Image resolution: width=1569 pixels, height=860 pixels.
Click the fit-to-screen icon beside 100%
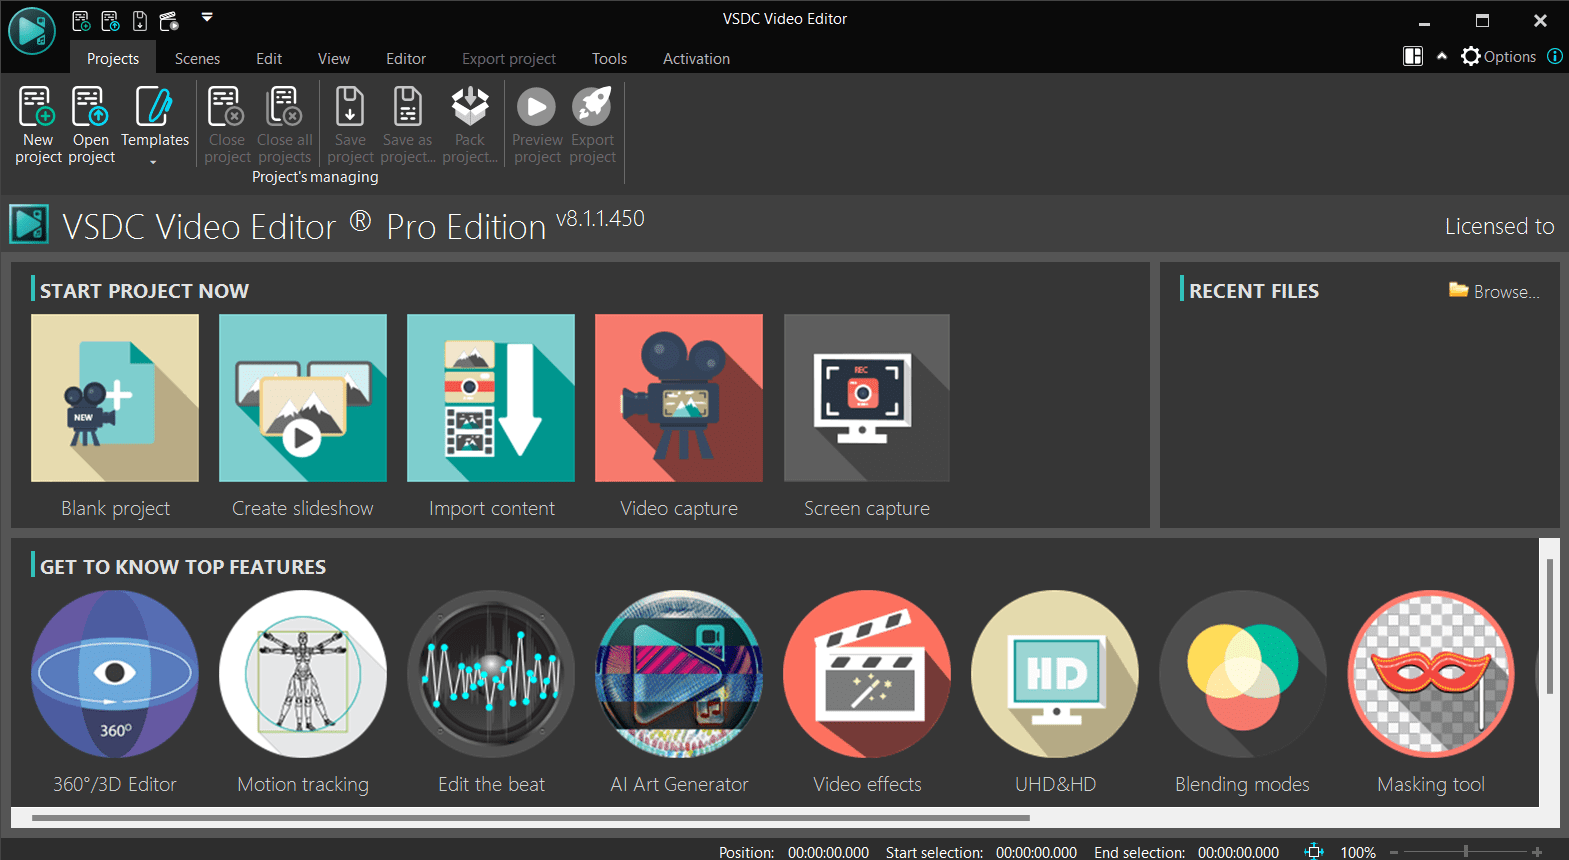[x=1314, y=851]
